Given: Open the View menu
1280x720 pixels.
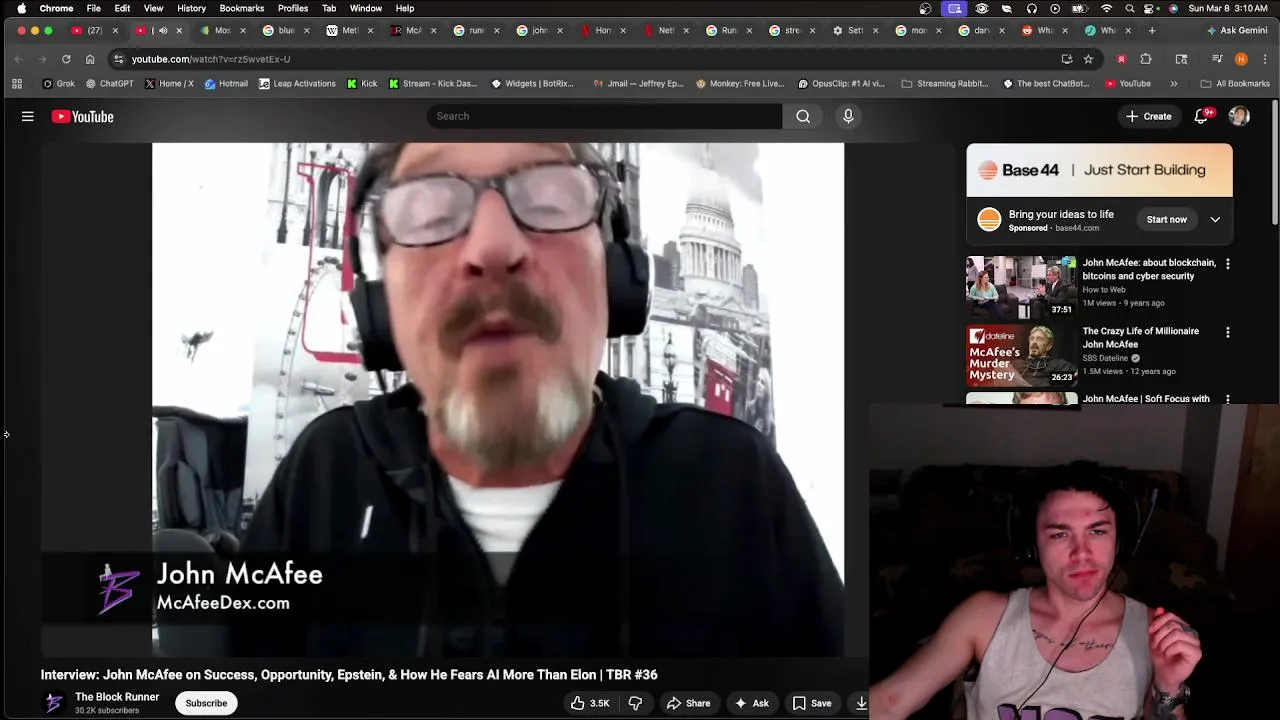Looking at the screenshot, I should [153, 8].
